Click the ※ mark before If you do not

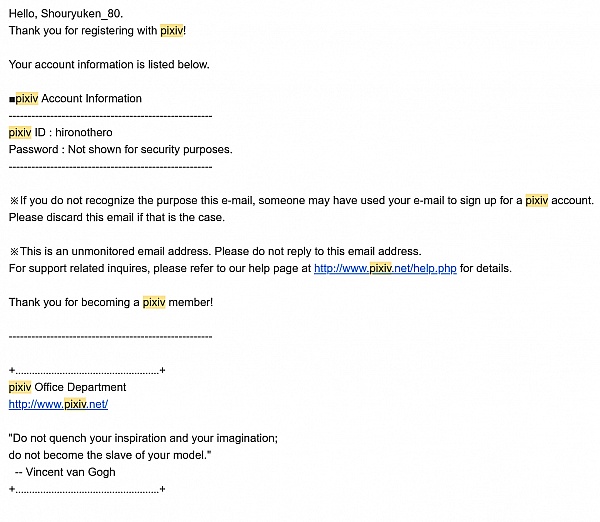pyautogui.click(x=14, y=201)
